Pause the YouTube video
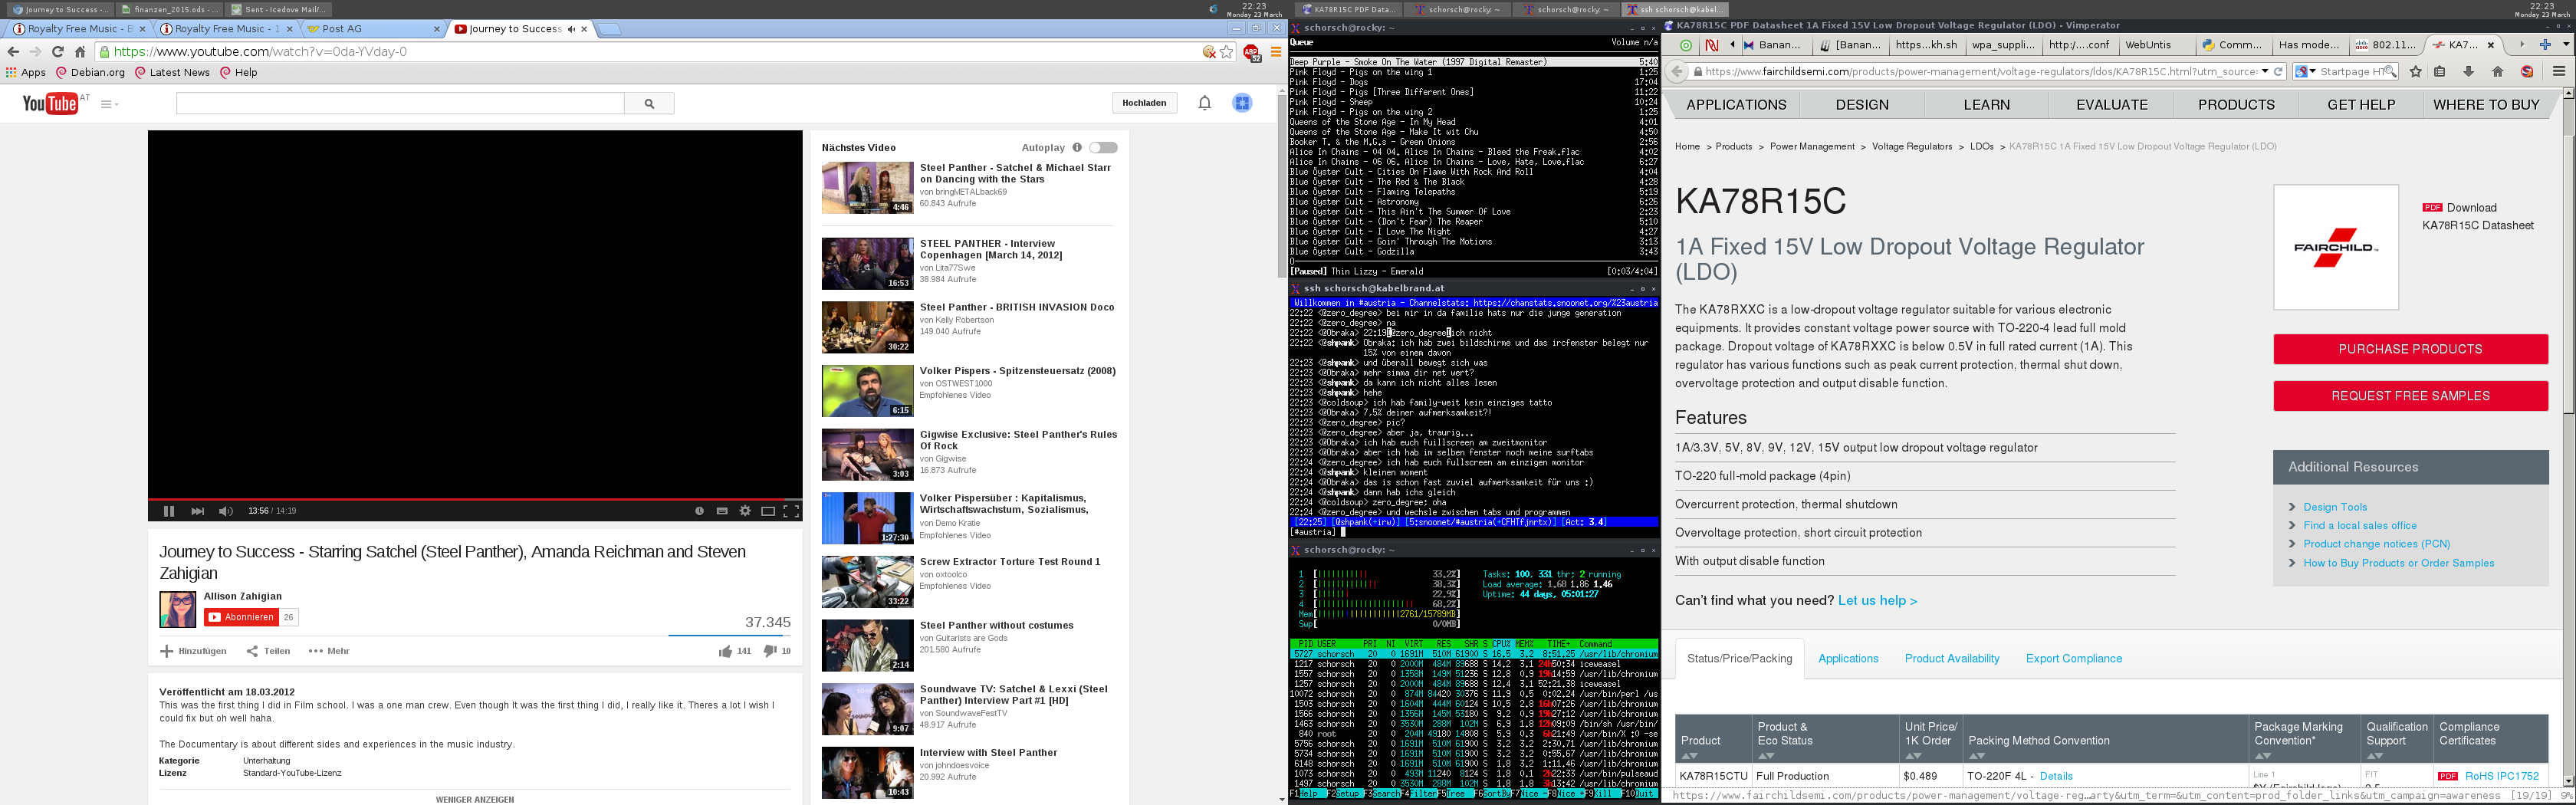 pos(168,511)
